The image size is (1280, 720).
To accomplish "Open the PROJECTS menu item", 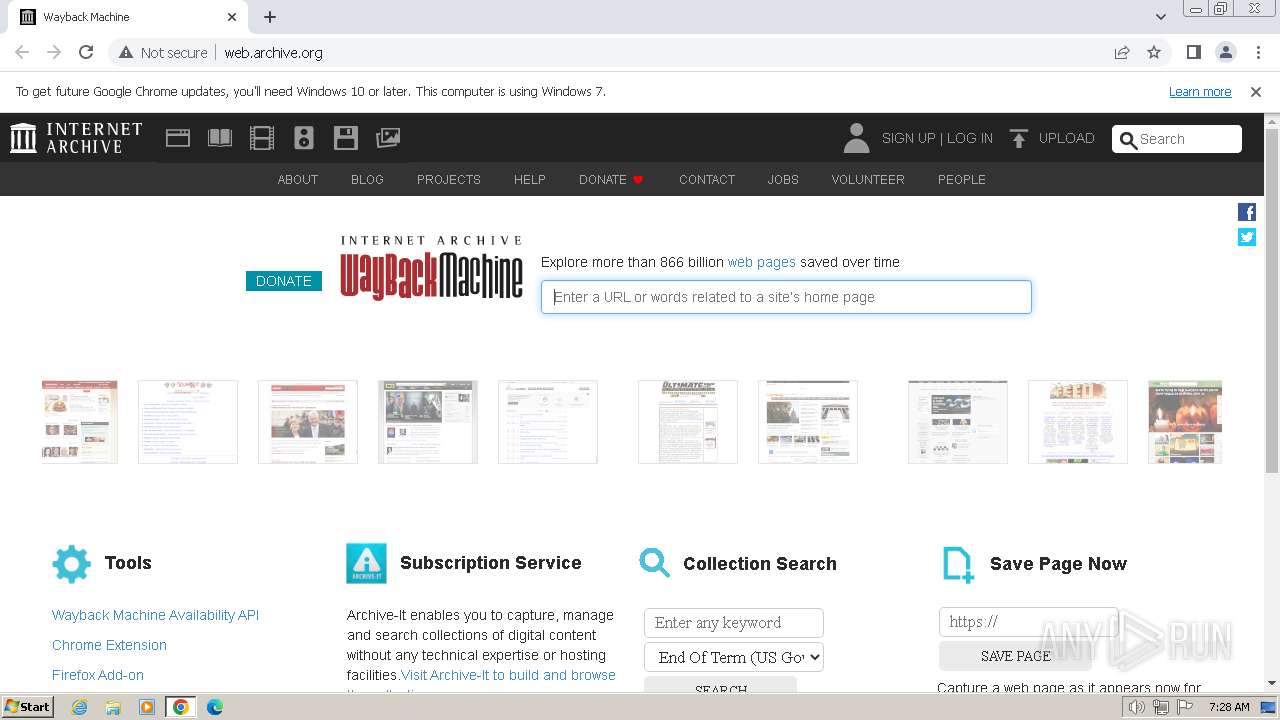I will [x=449, y=180].
